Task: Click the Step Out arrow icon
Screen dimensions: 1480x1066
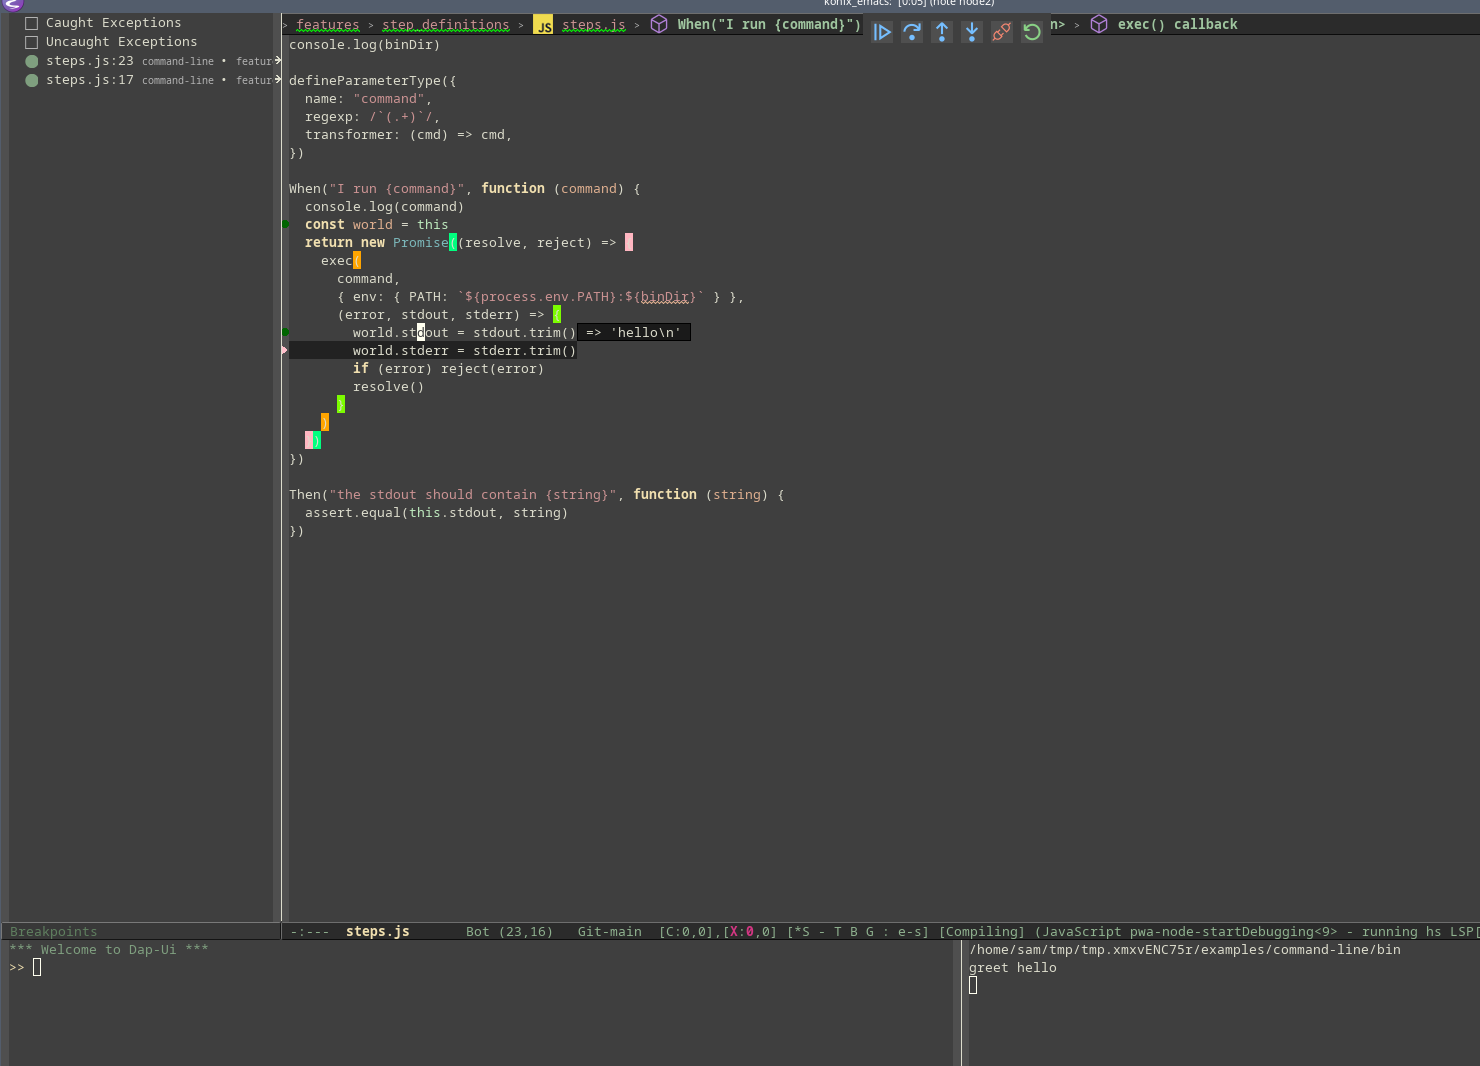Action: coord(941,32)
